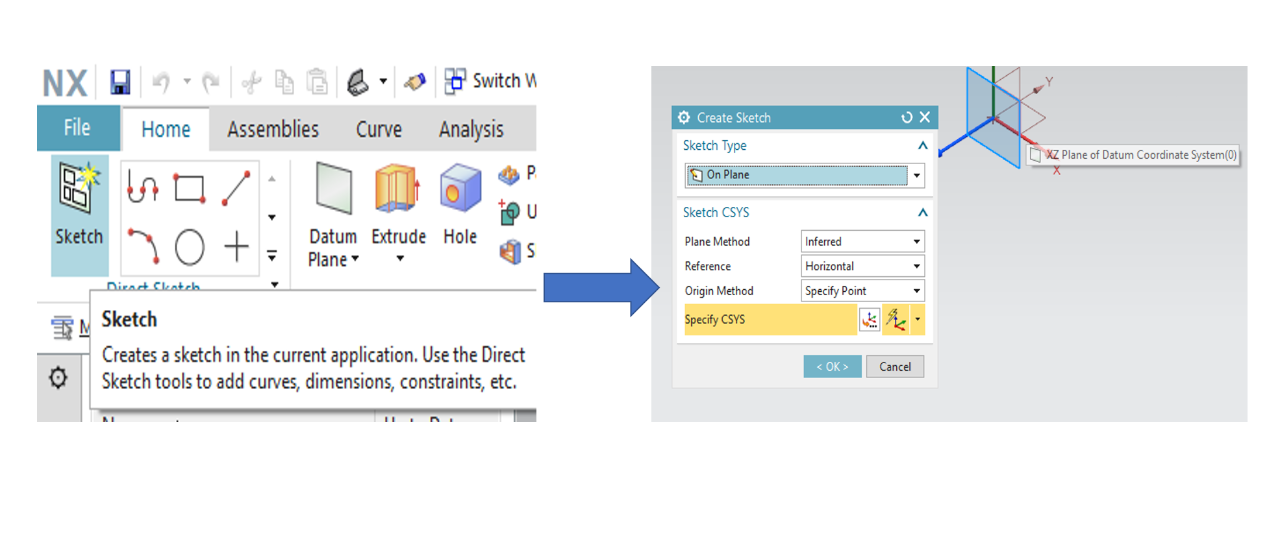Collapse the Sketch Type section
The height and width of the screenshot is (546, 1280).
(922, 146)
